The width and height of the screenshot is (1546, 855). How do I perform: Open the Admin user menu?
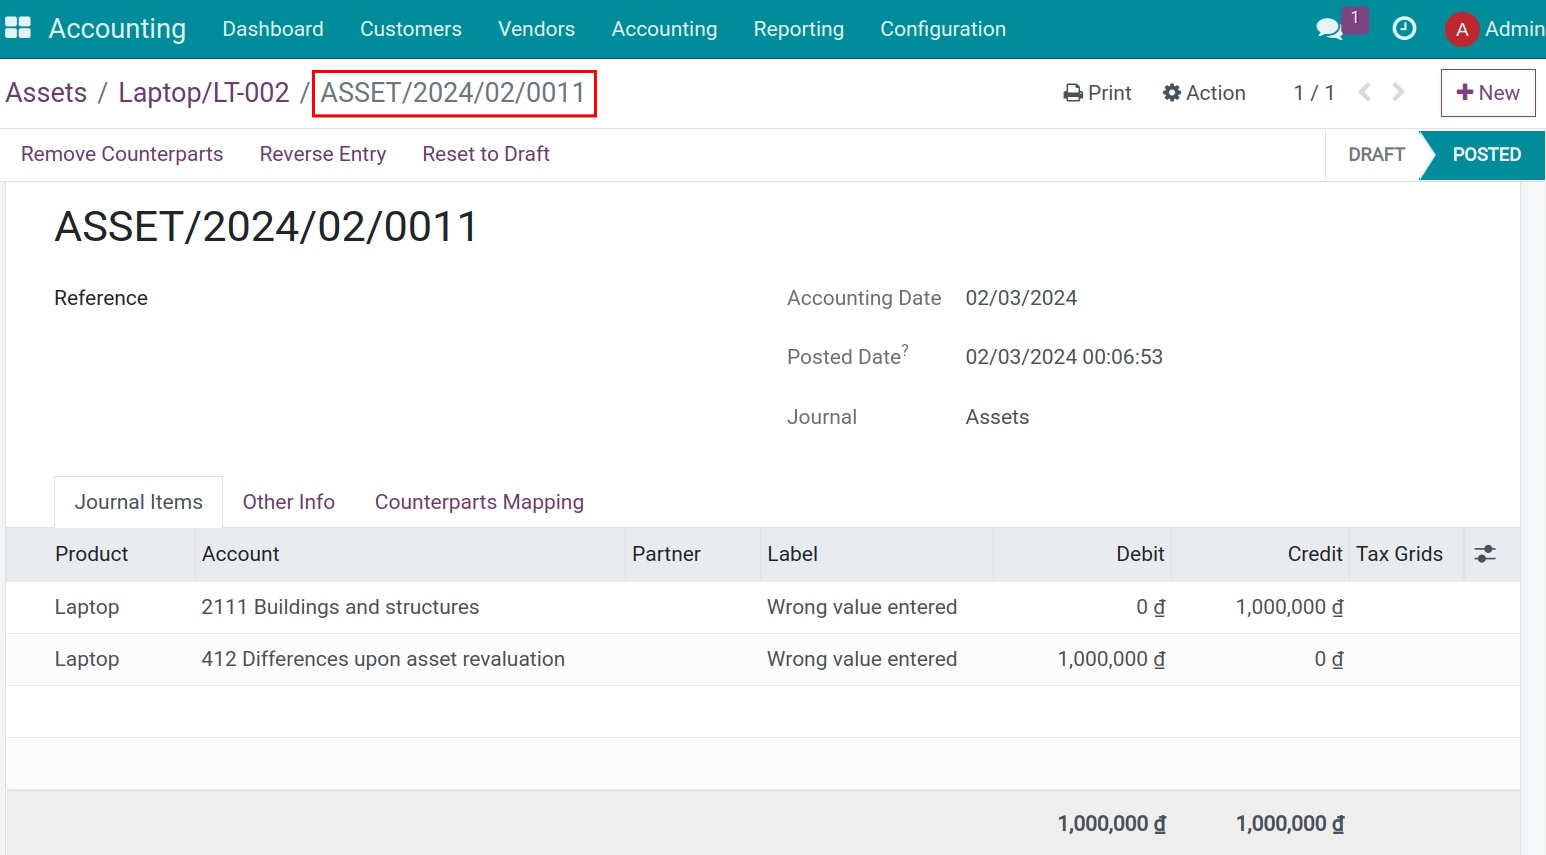coord(1495,29)
